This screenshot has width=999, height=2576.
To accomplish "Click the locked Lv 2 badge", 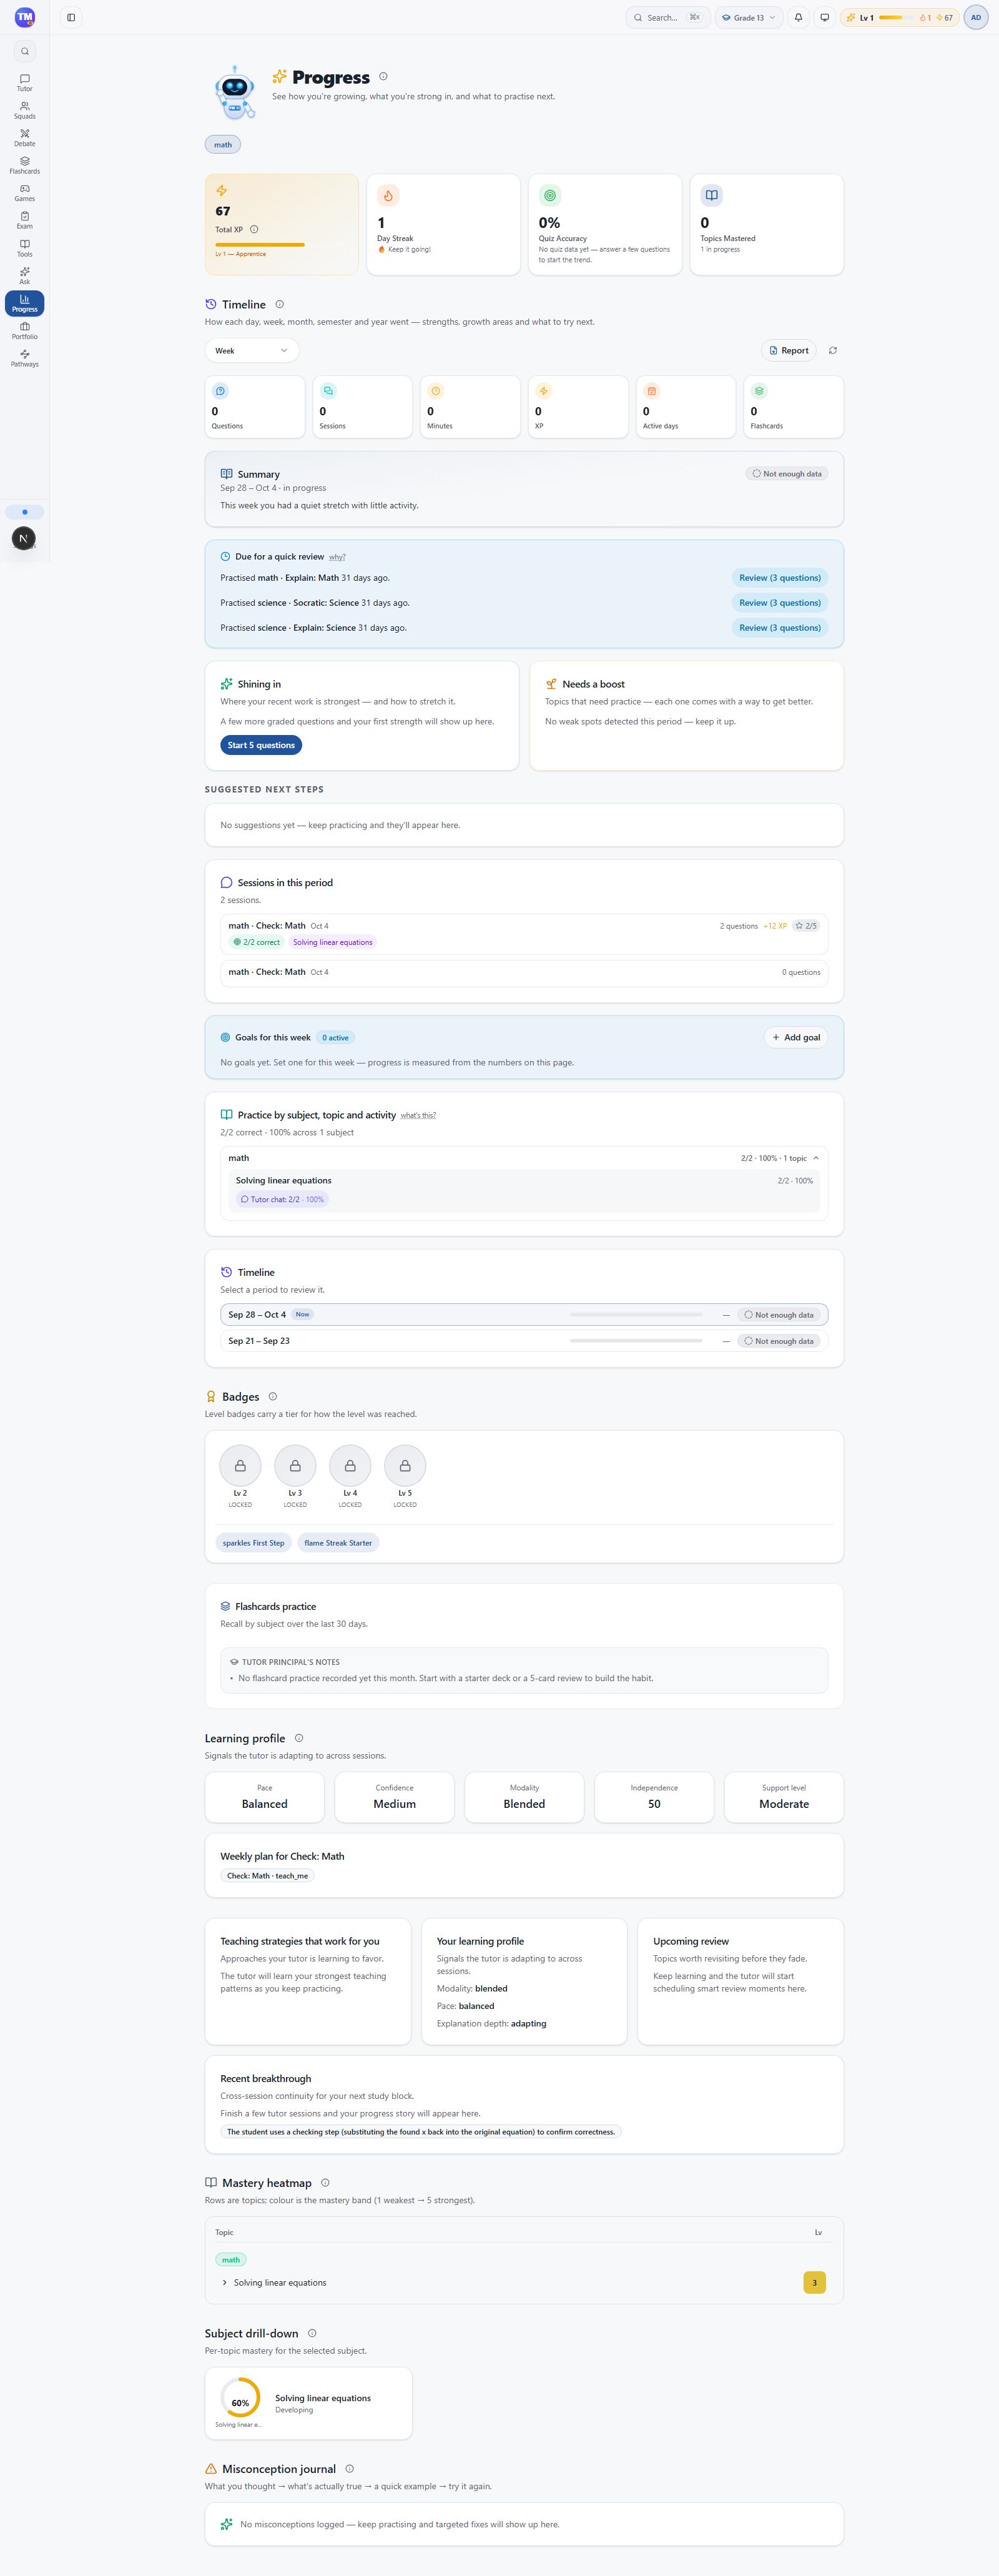I will coord(240,1465).
